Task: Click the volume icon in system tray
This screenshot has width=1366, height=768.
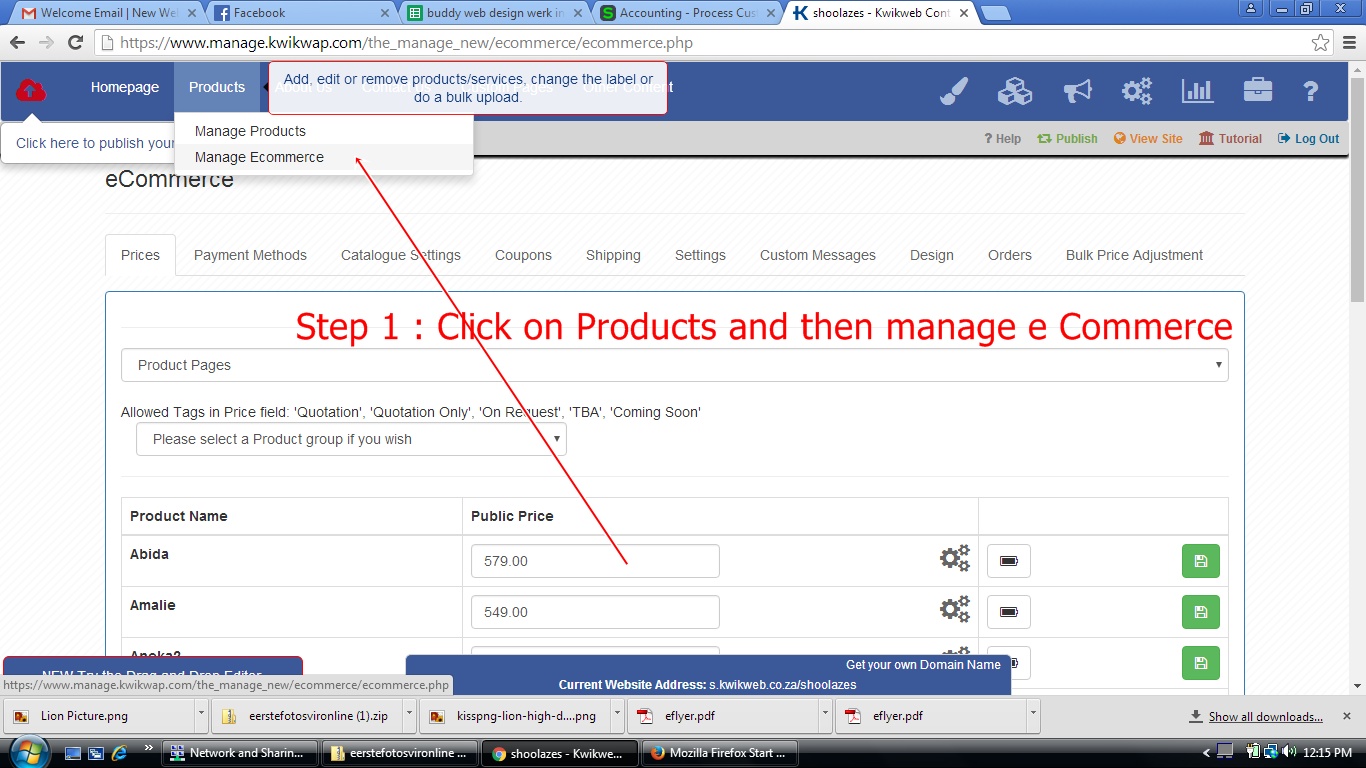Action: (1287, 752)
